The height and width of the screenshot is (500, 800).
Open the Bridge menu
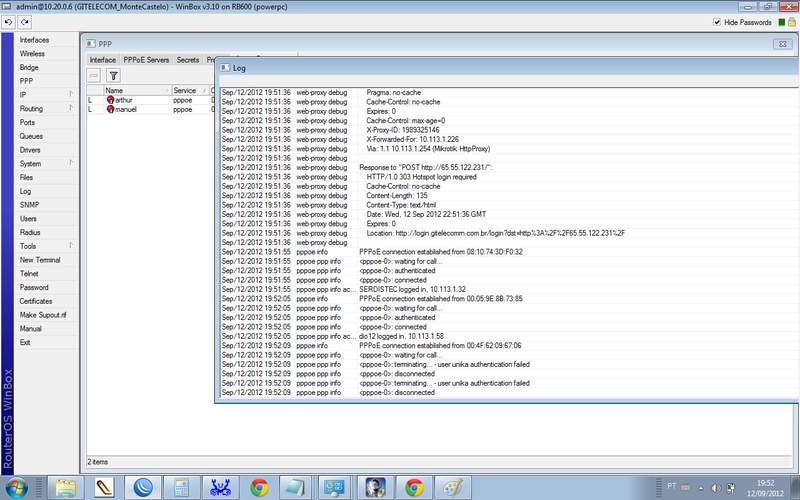coord(29,67)
